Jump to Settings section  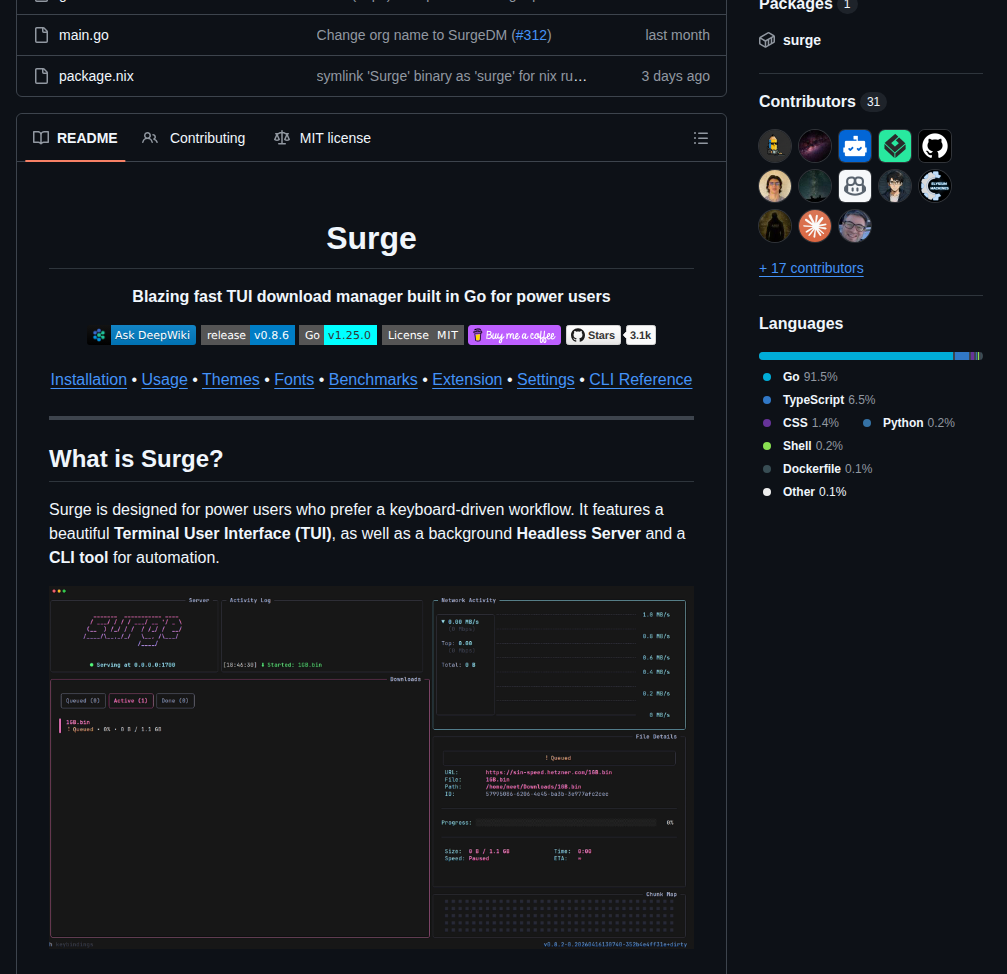[546, 379]
